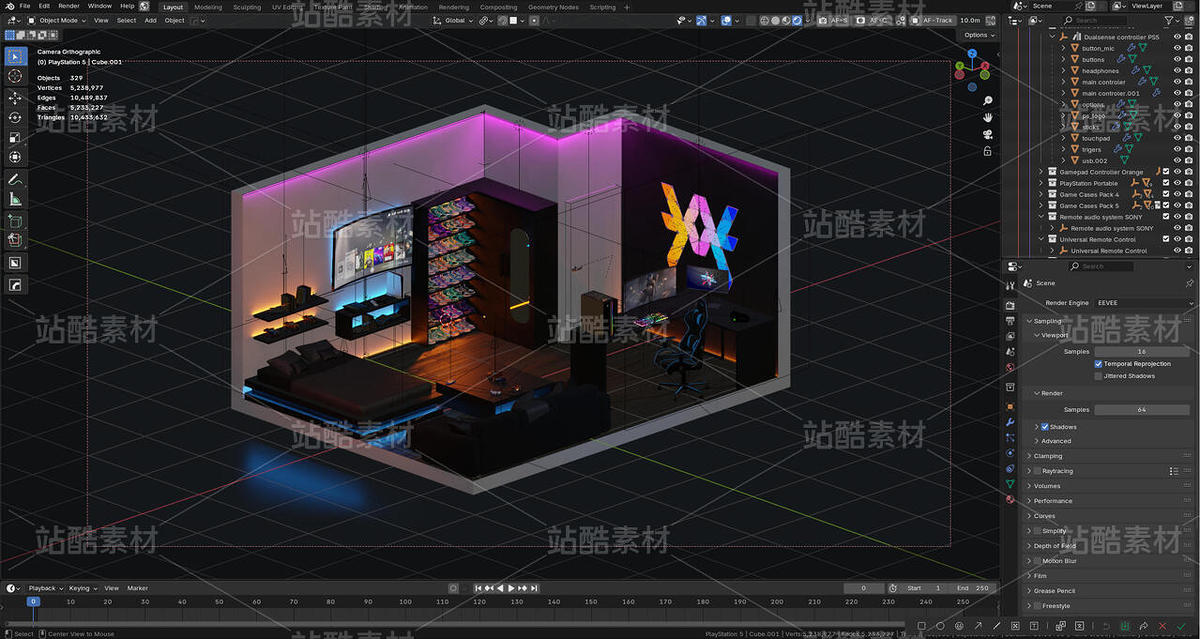The width and height of the screenshot is (1200, 639).
Task: Open the View Layer properties tab icon
Action: pos(1010,335)
